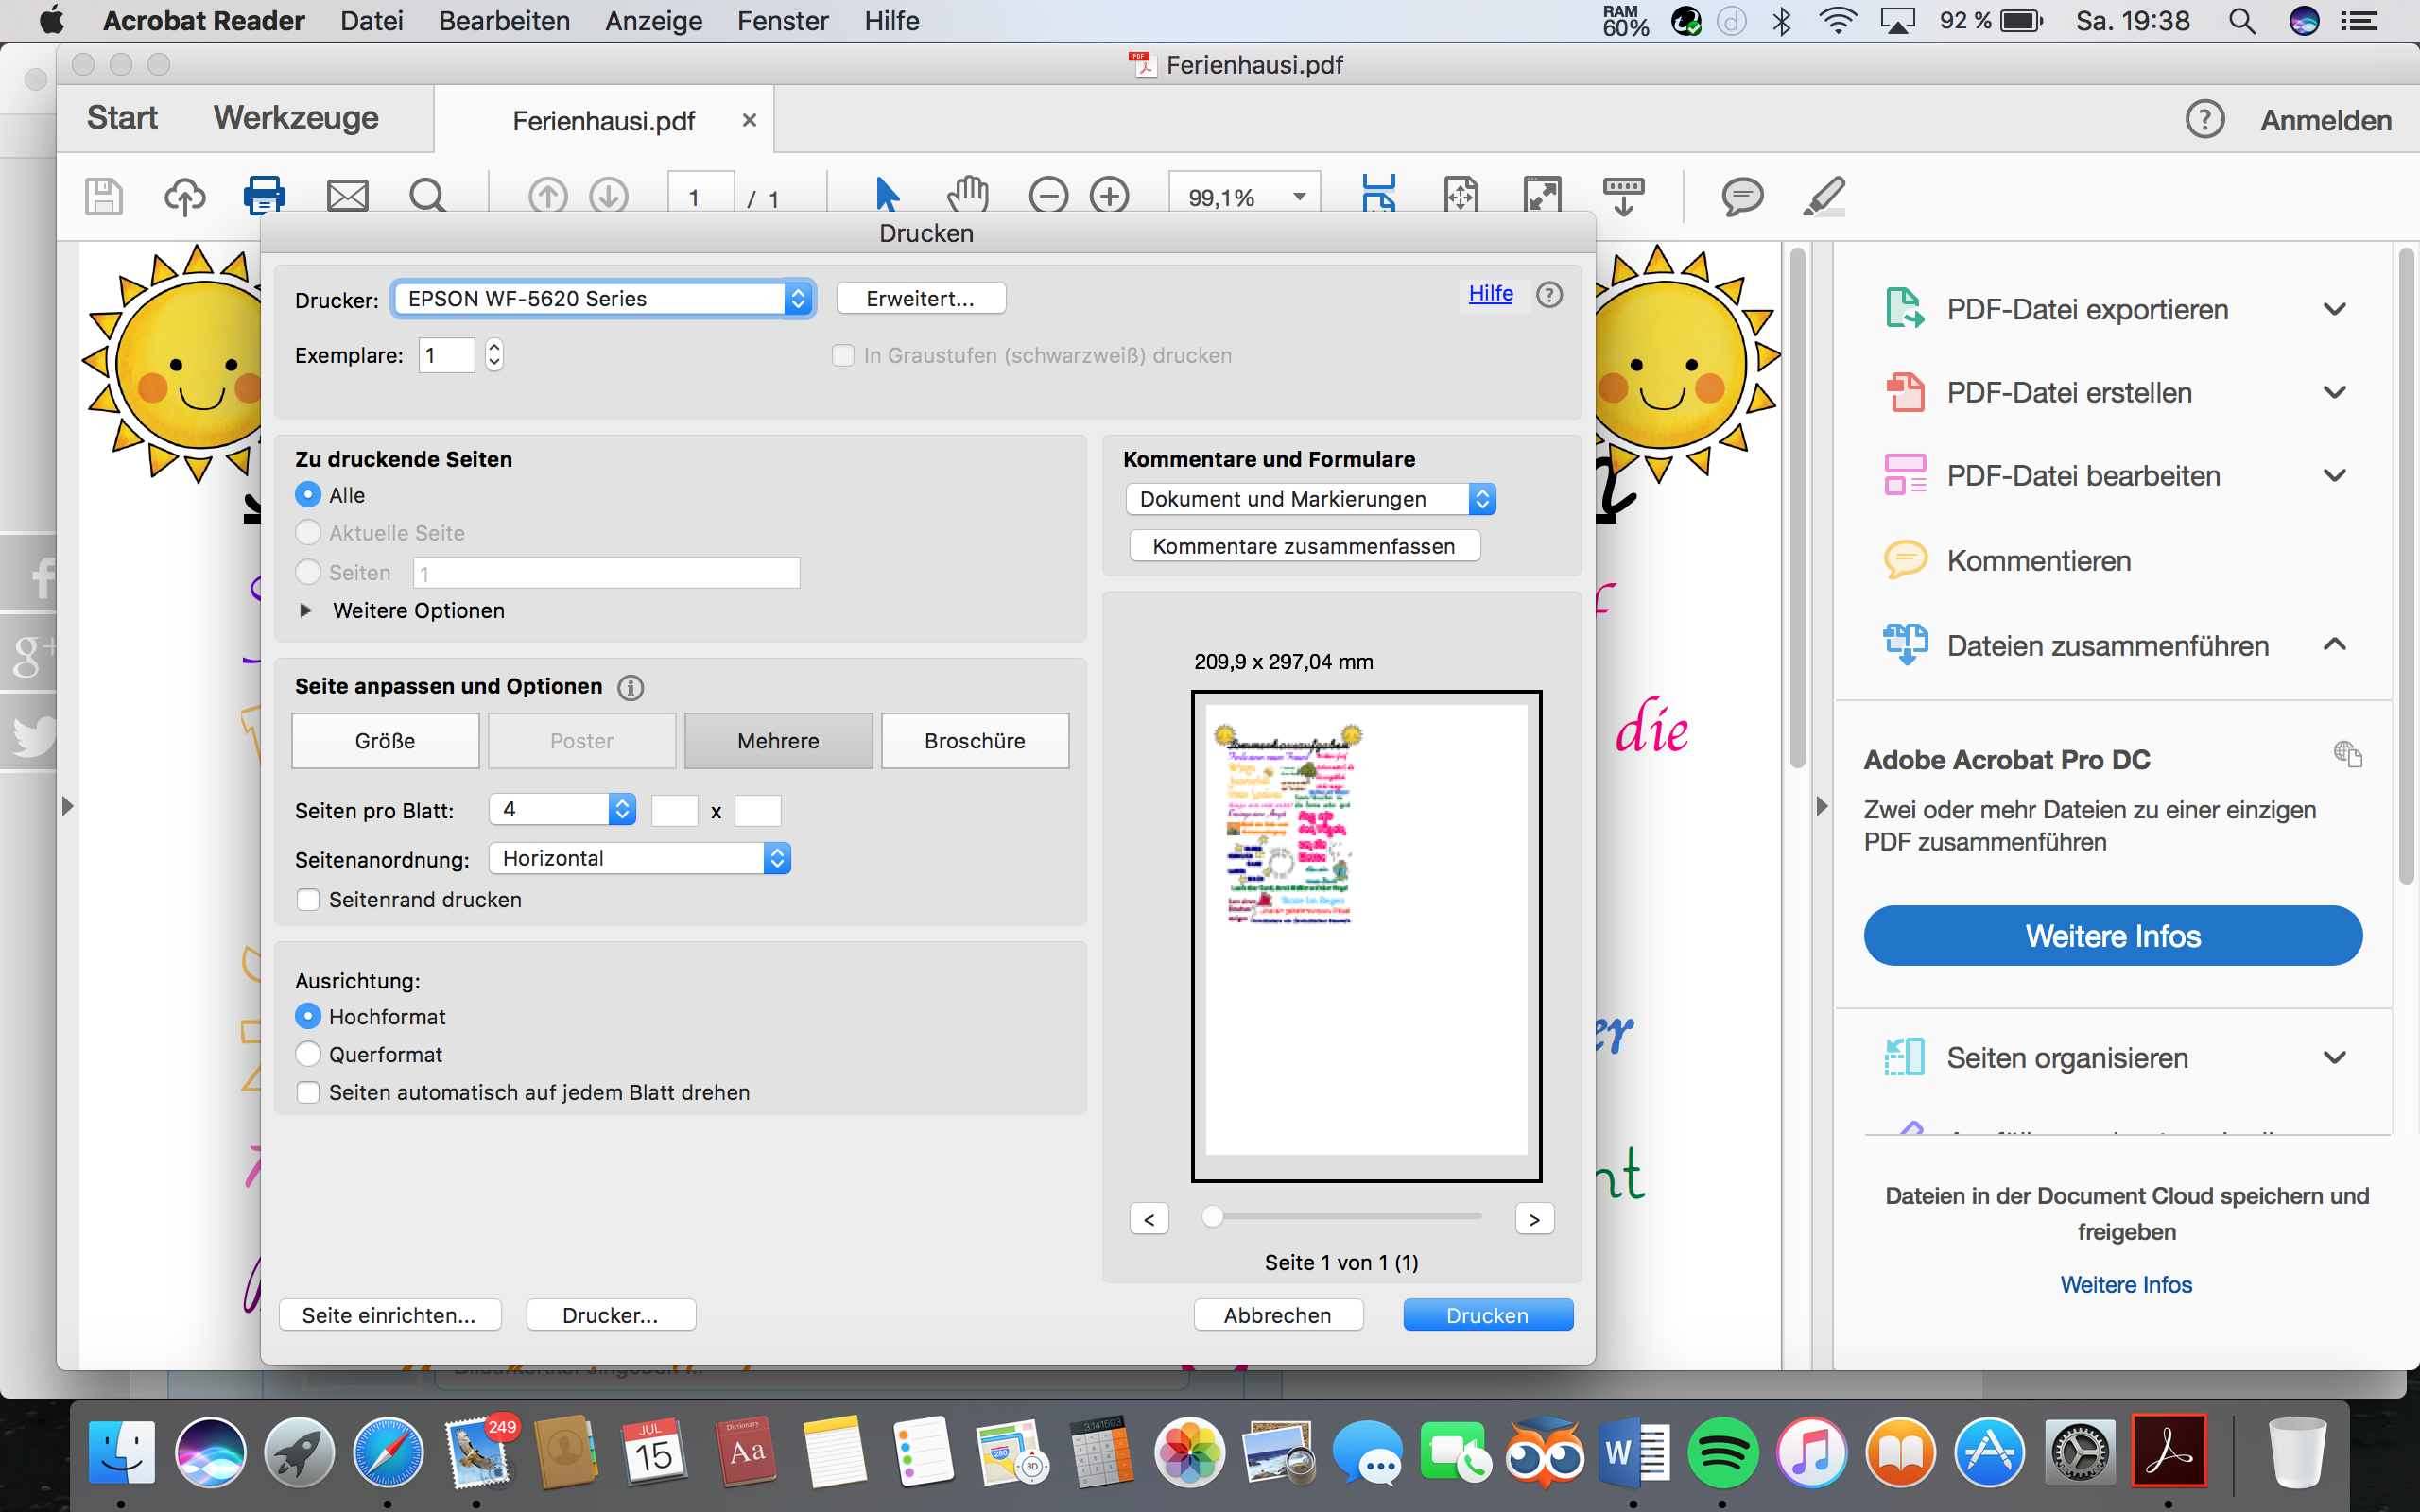Screen dimensions: 2420x1512
Task: Select the hand pan tool
Action: tap(967, 195)
